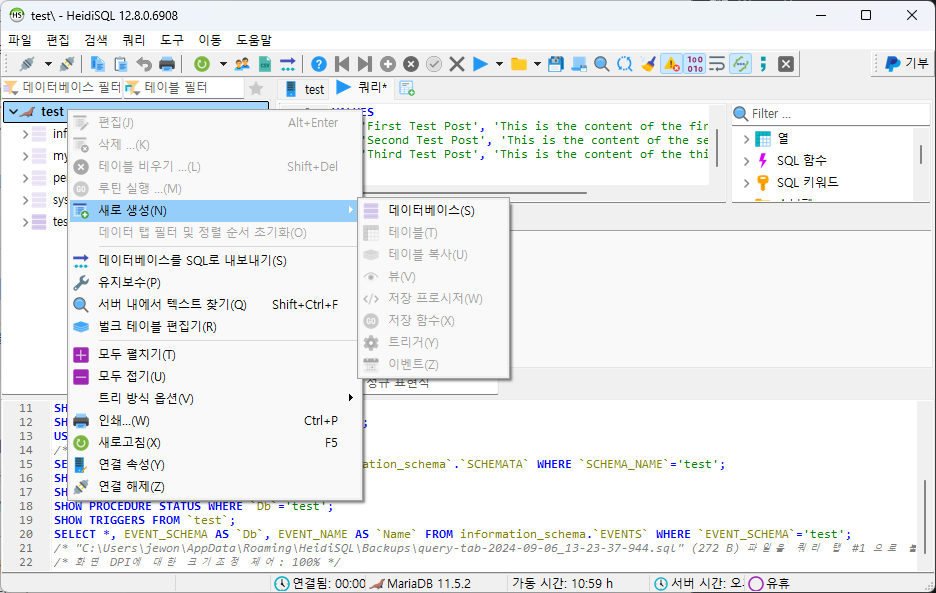Click the add new query tab icon
The image size is (936, 593).
click(x=407, y=88)
